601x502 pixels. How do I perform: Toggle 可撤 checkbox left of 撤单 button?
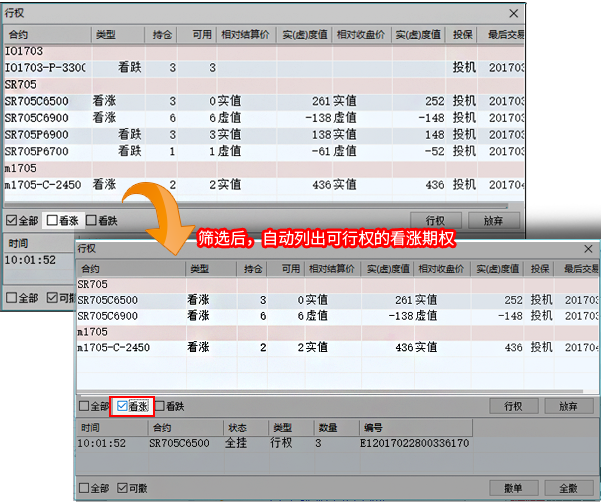point(123,488)
